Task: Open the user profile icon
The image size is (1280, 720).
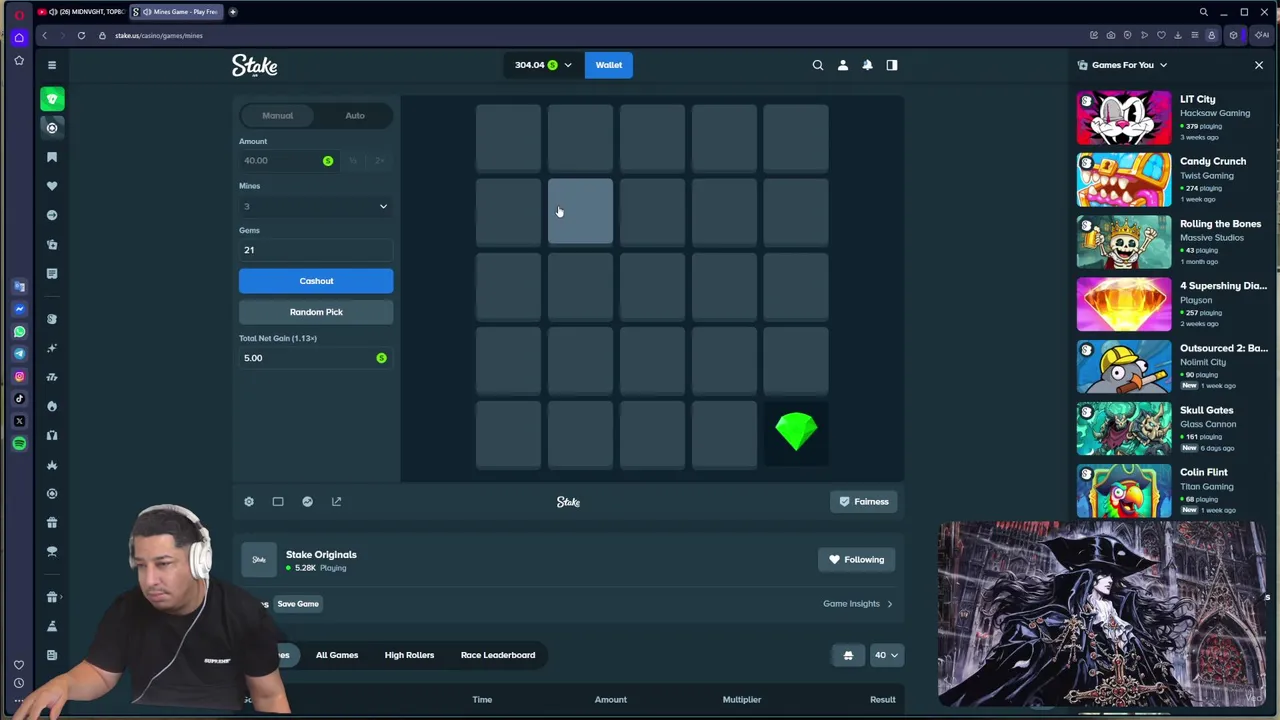Action: (x=843, y=65)
